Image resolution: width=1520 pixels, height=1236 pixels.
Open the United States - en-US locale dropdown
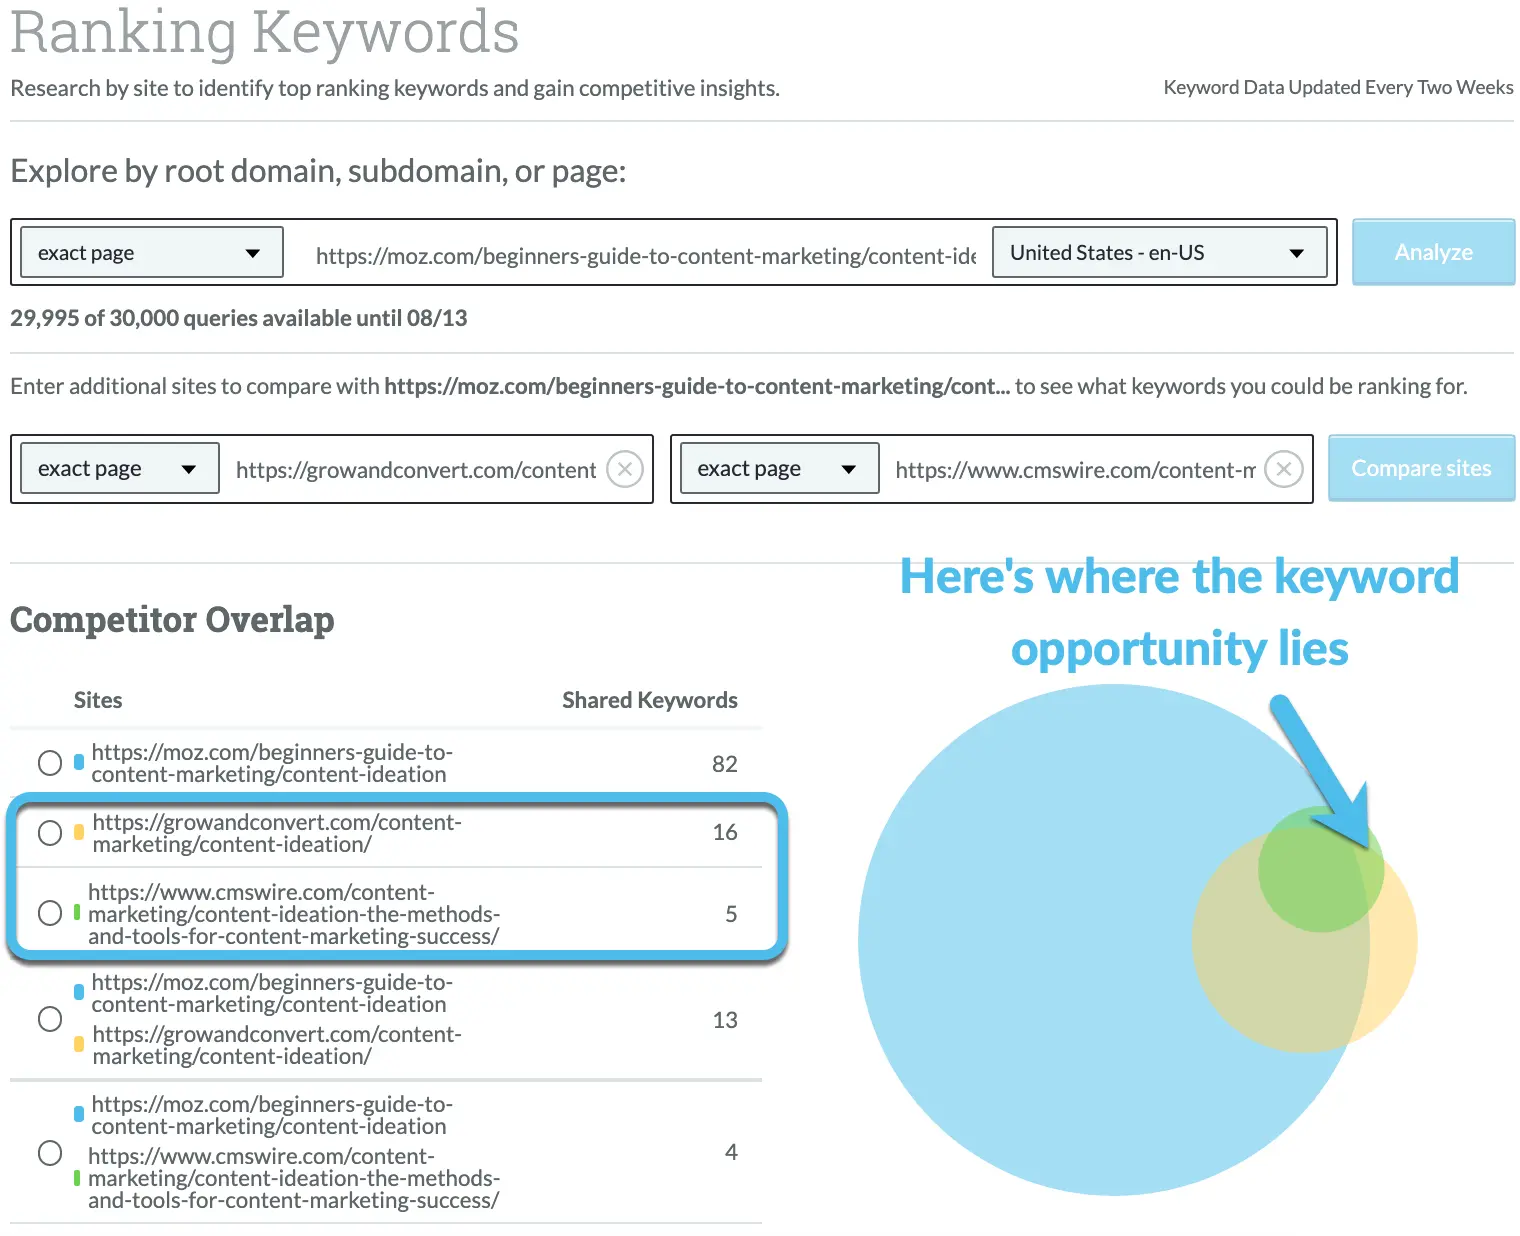pos(1159,252)
